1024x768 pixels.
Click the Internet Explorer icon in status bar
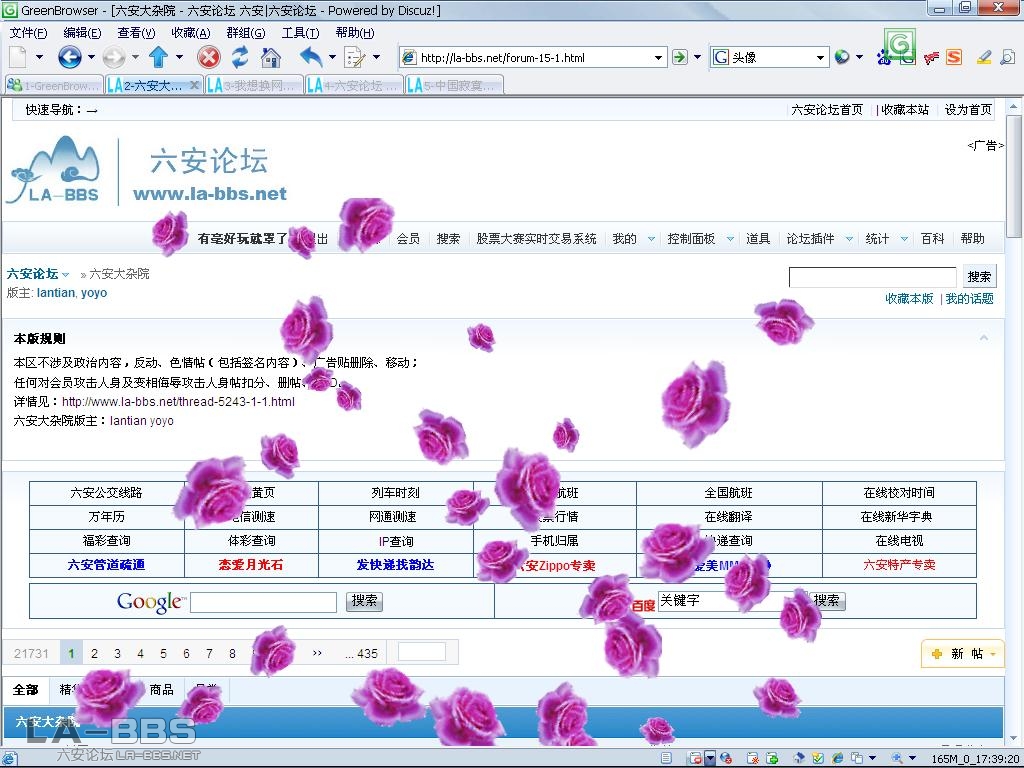836,757
